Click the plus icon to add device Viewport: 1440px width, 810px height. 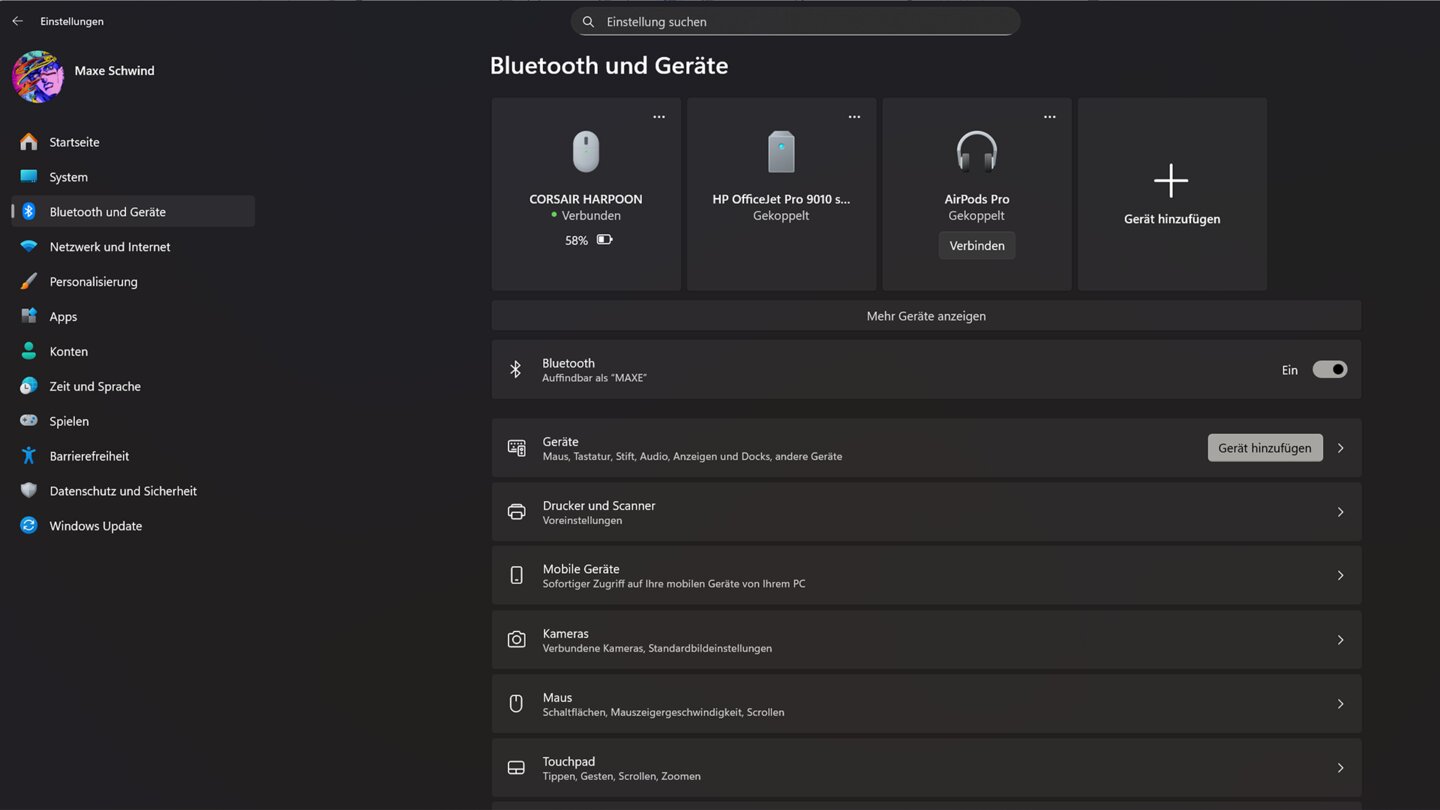coord(1171,181)
